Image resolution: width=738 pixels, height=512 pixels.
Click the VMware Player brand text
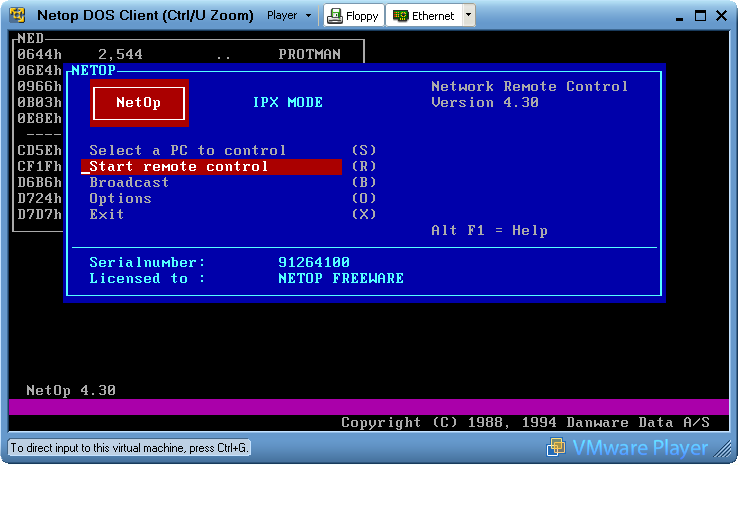(640, 448)
